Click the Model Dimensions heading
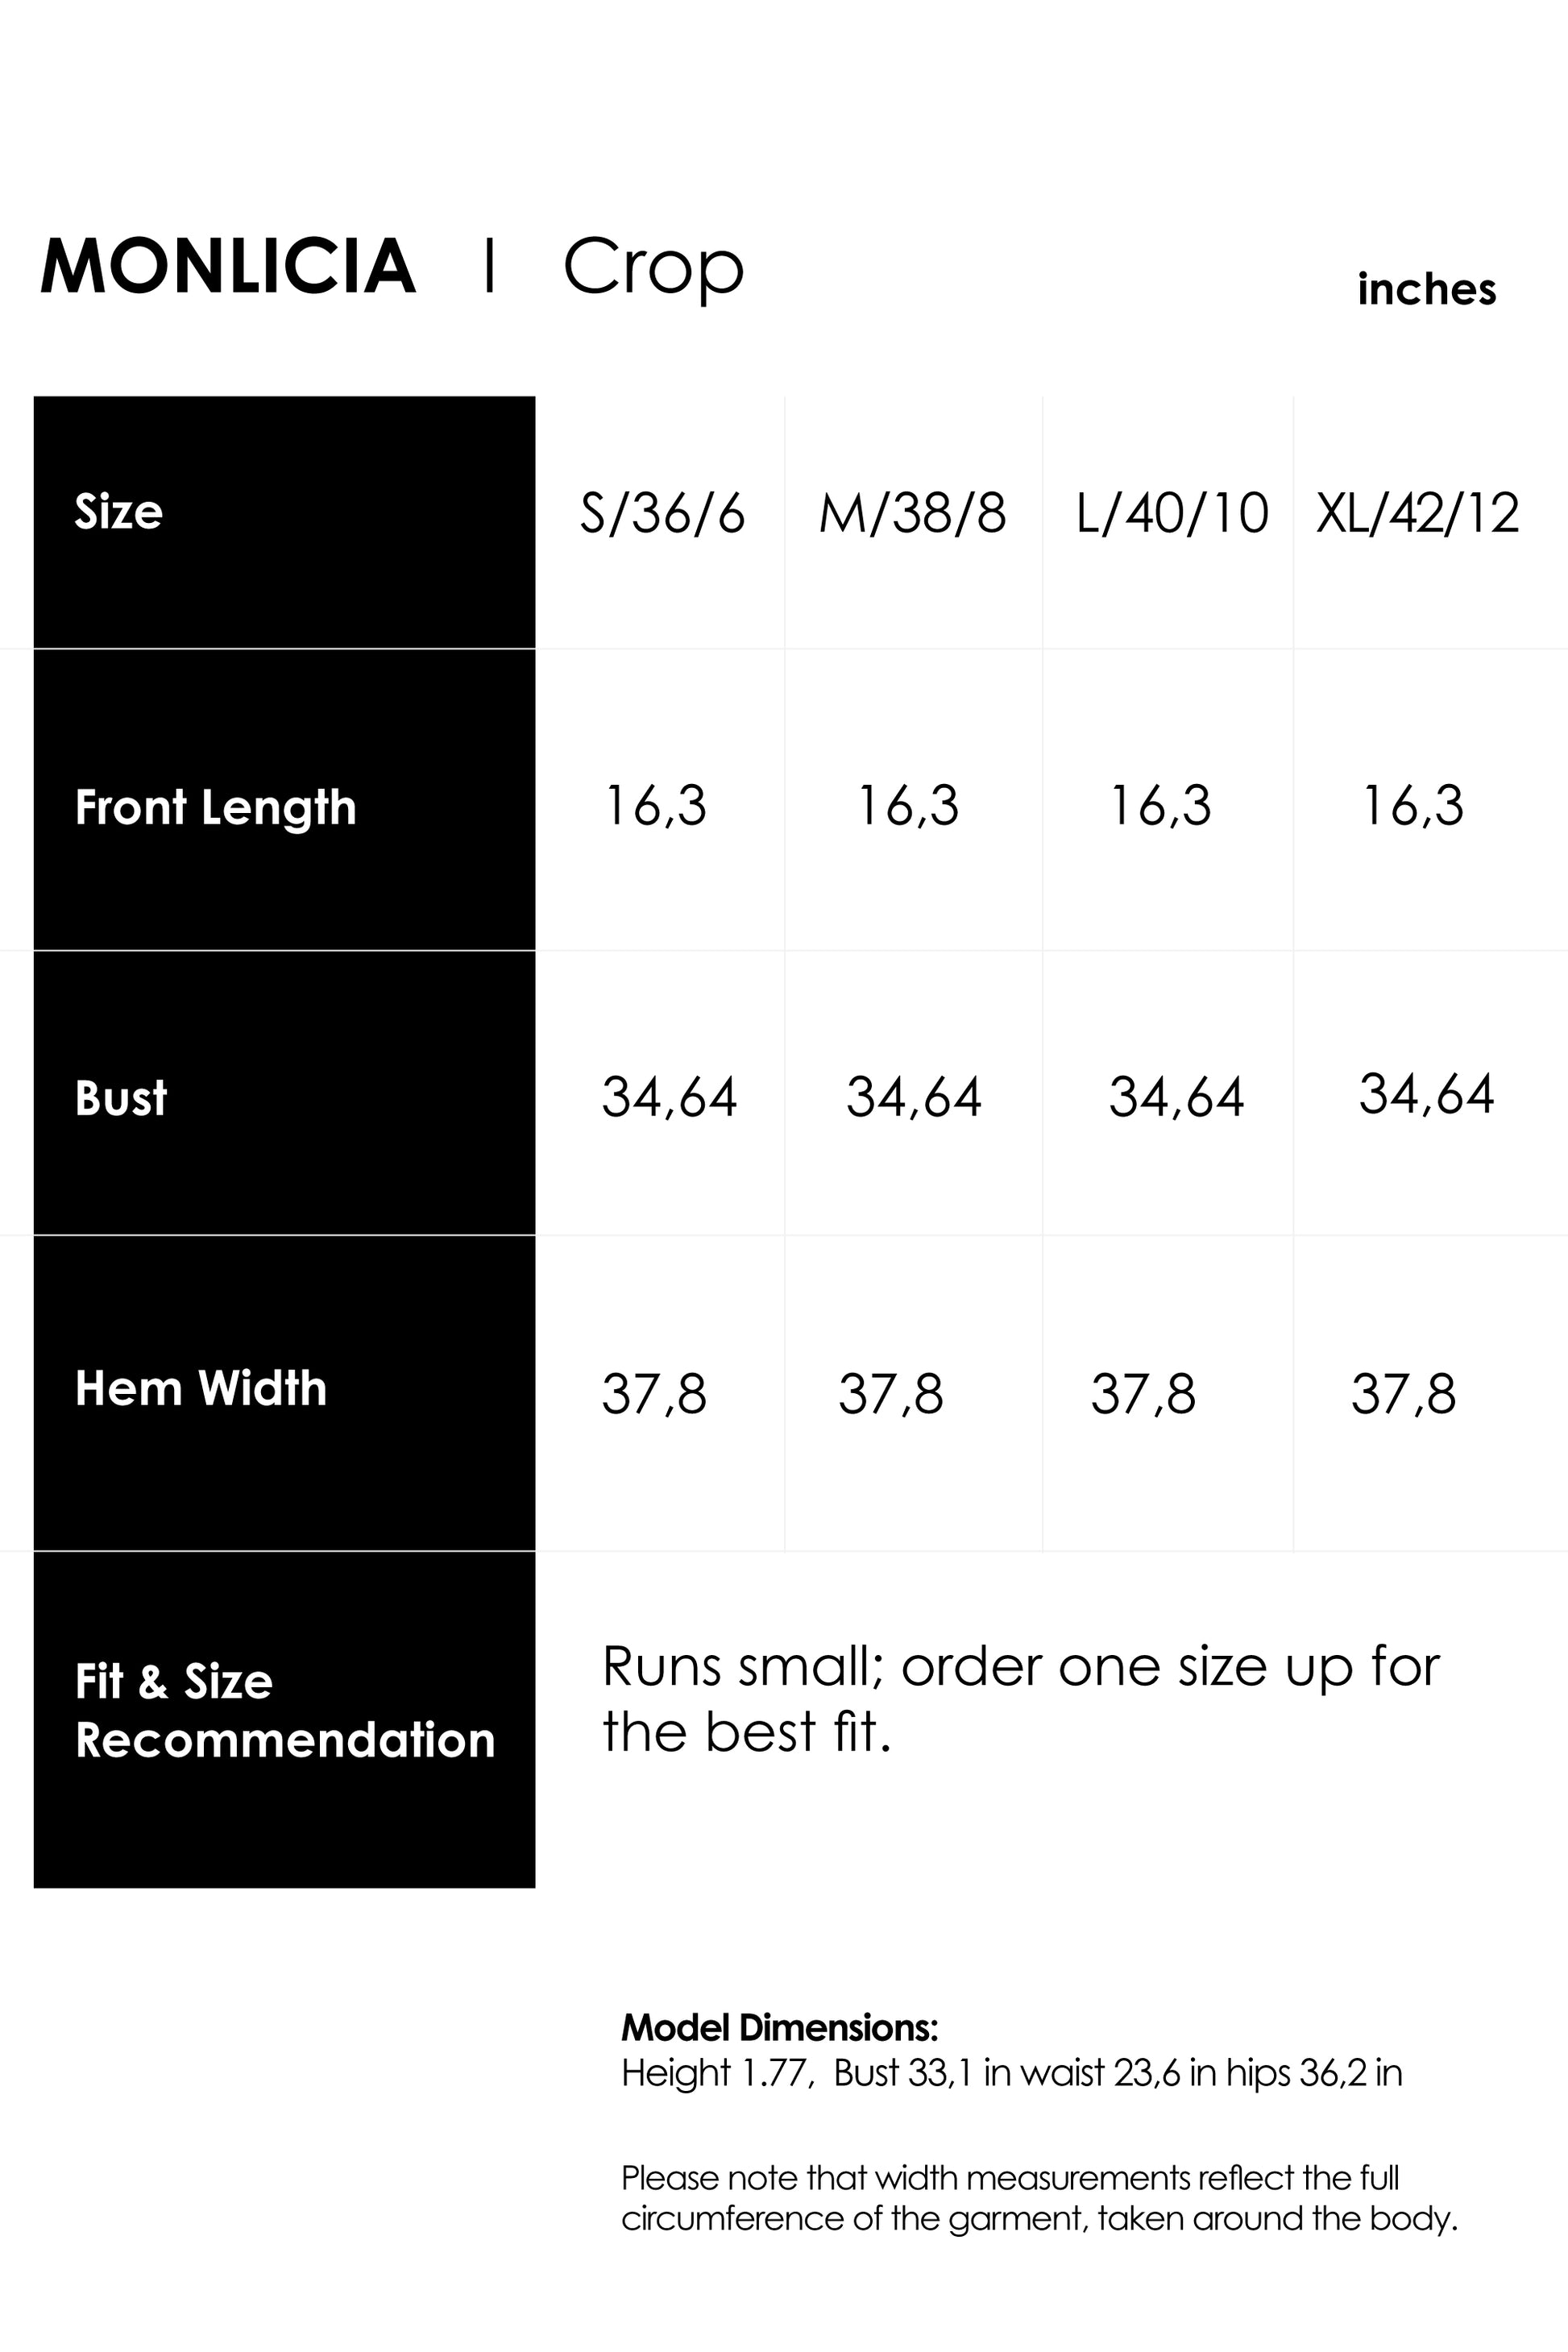 (x=780, y=2027)
